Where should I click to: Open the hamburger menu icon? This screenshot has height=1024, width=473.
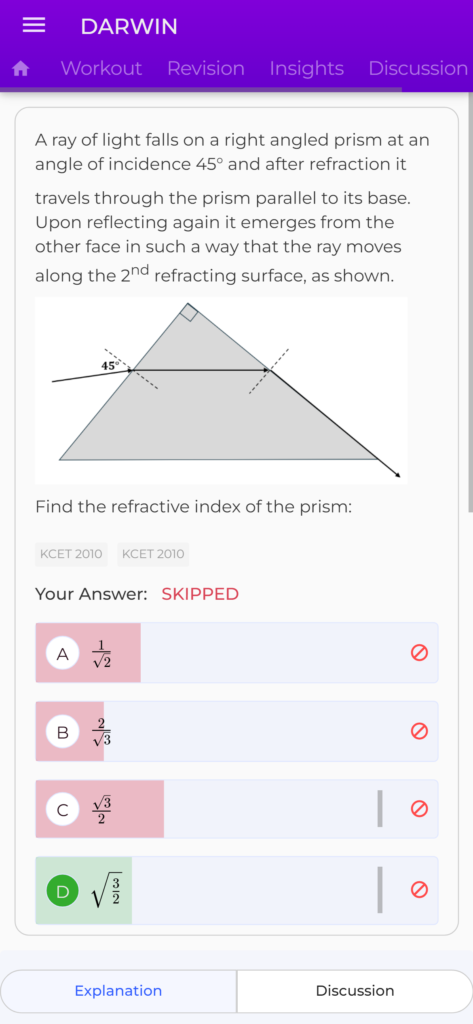pyautogui.click(x=34, y=25)
